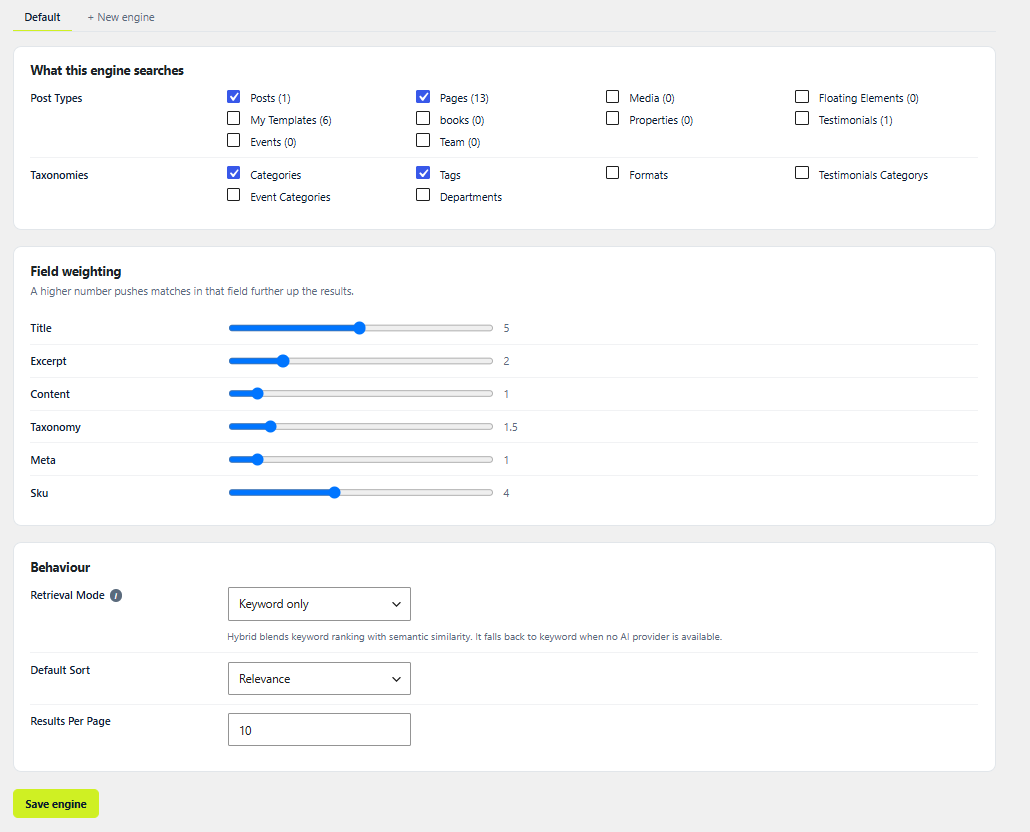This screenshot has height=832, width=1030.
Task: Click the Title weight slider handle
Action: pos(359,328)
